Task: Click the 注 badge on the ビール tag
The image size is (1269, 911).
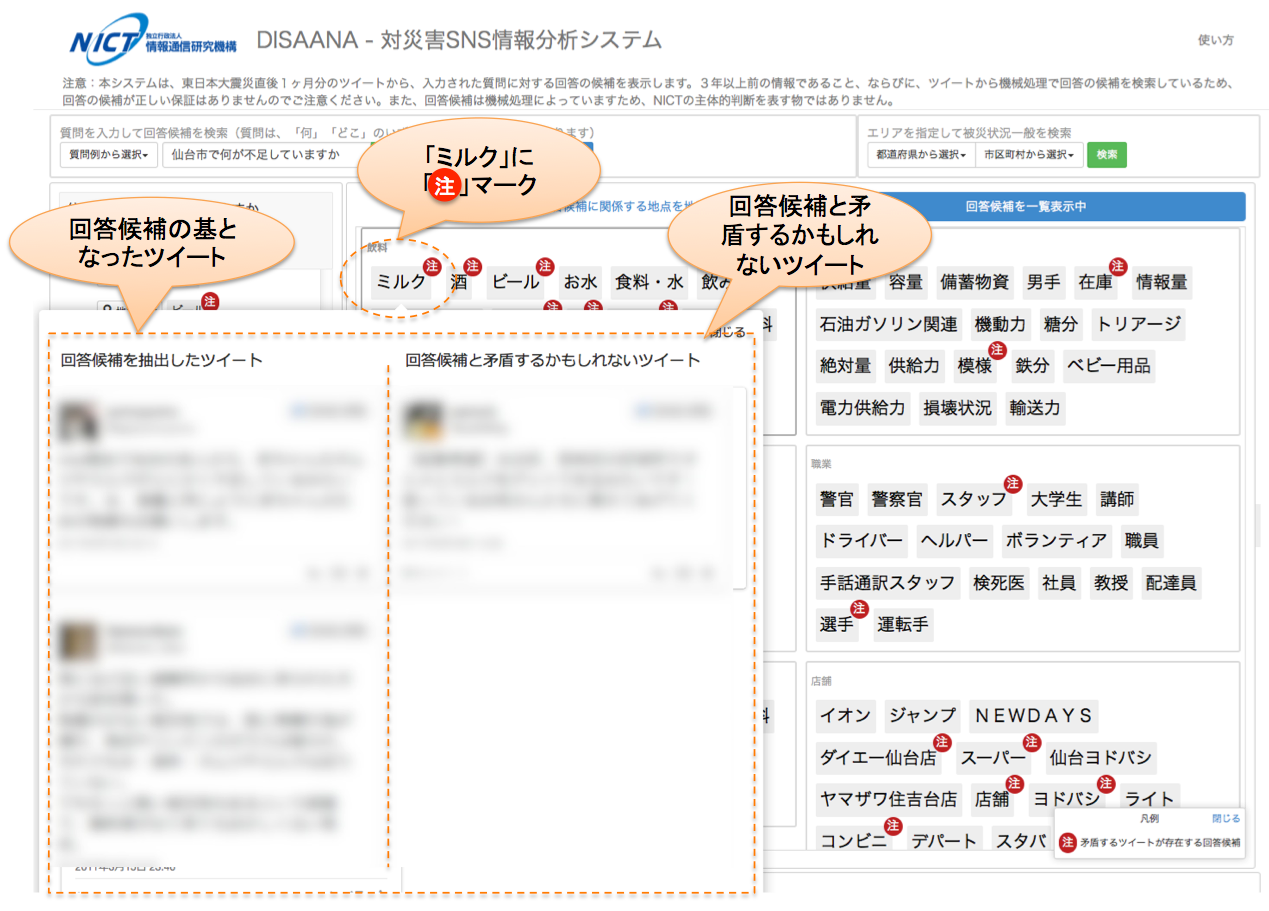Action: pos(545,266)
